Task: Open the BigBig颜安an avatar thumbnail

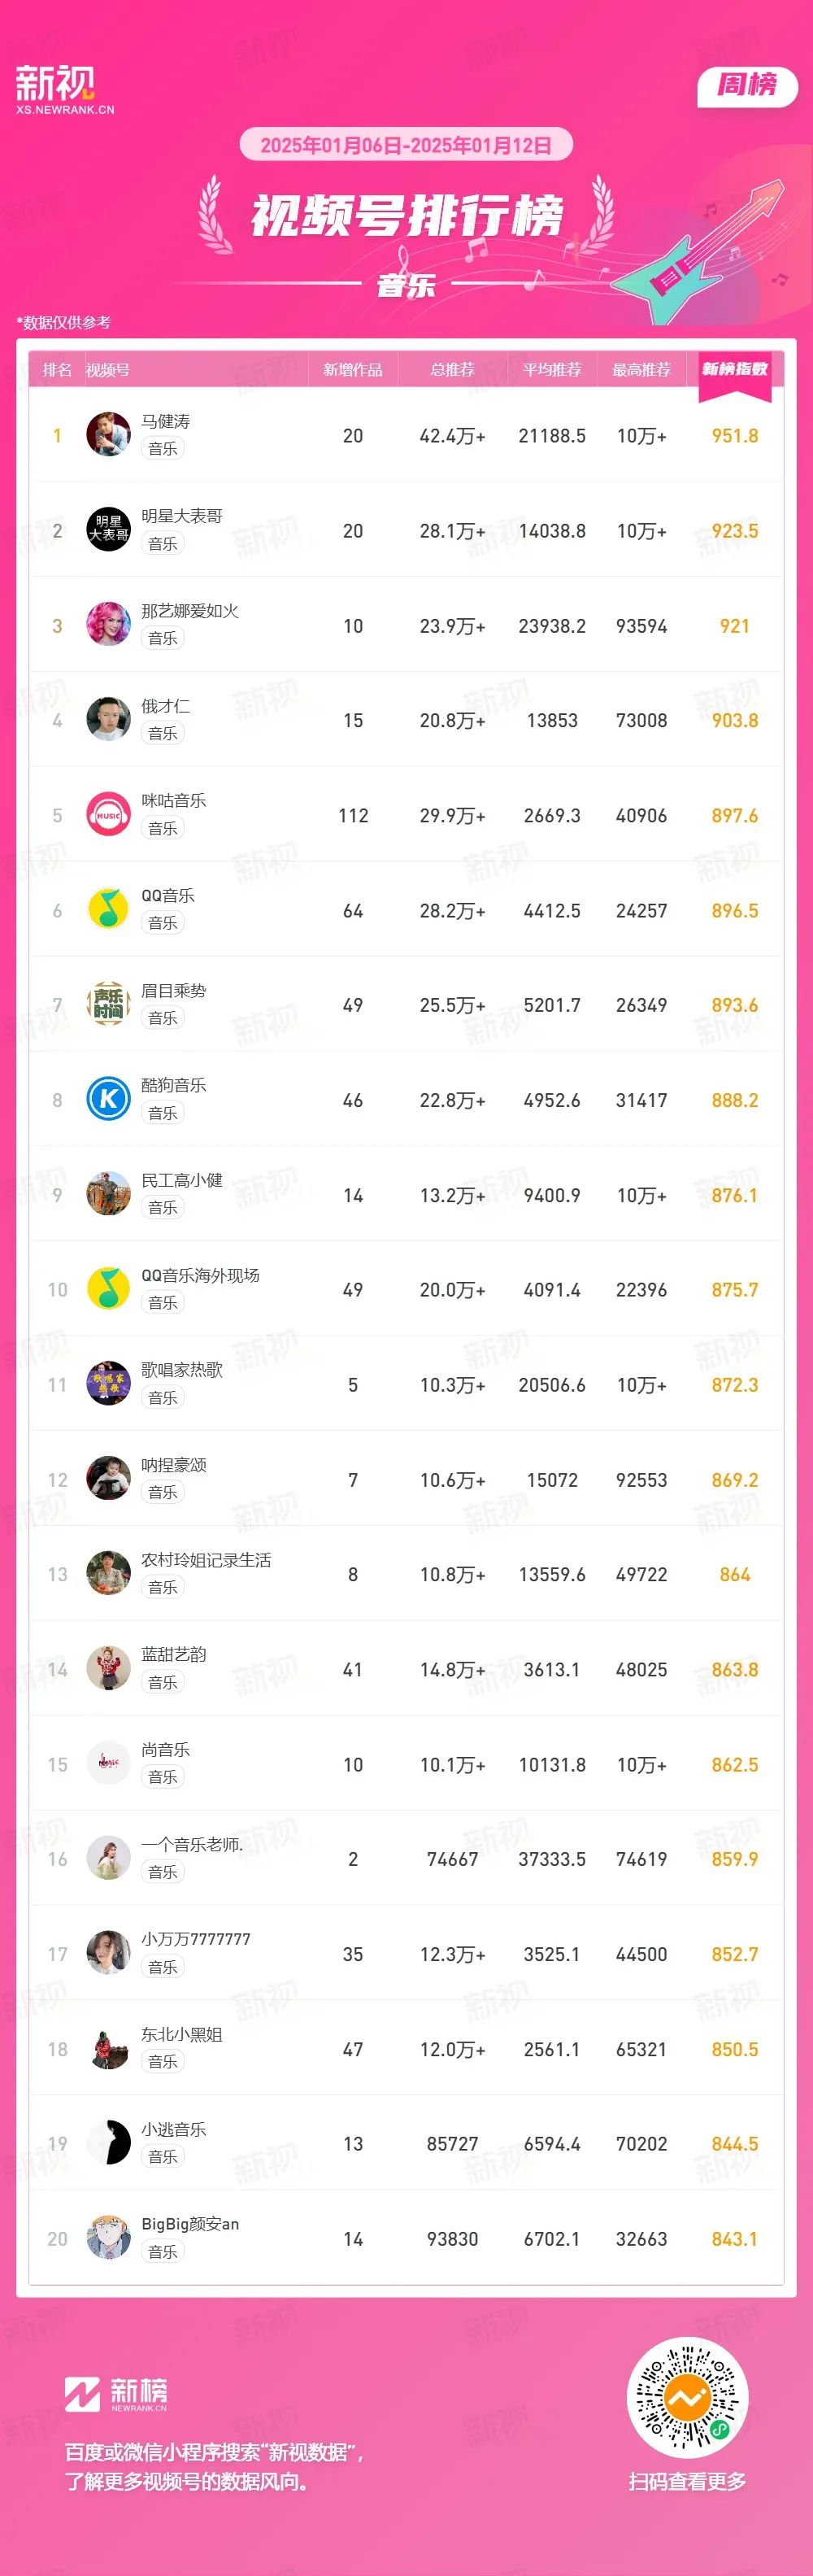Action: (x=108, y=2239)
